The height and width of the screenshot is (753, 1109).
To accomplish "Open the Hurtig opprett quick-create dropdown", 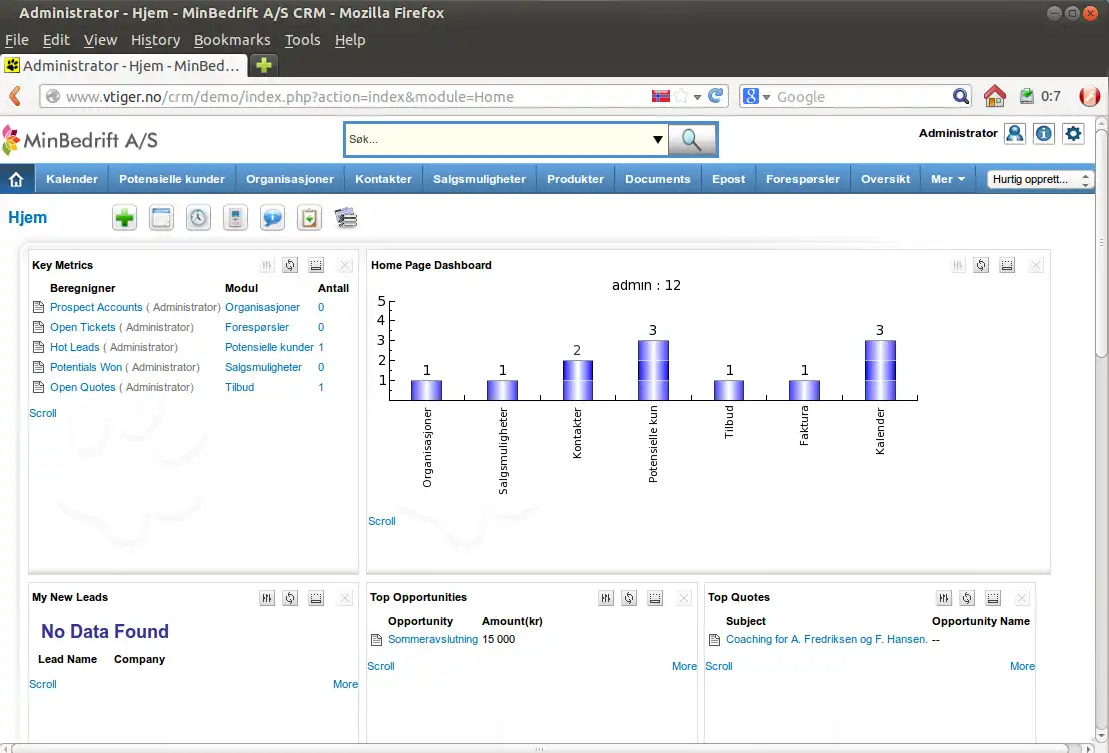I will tap(1040, 180).
